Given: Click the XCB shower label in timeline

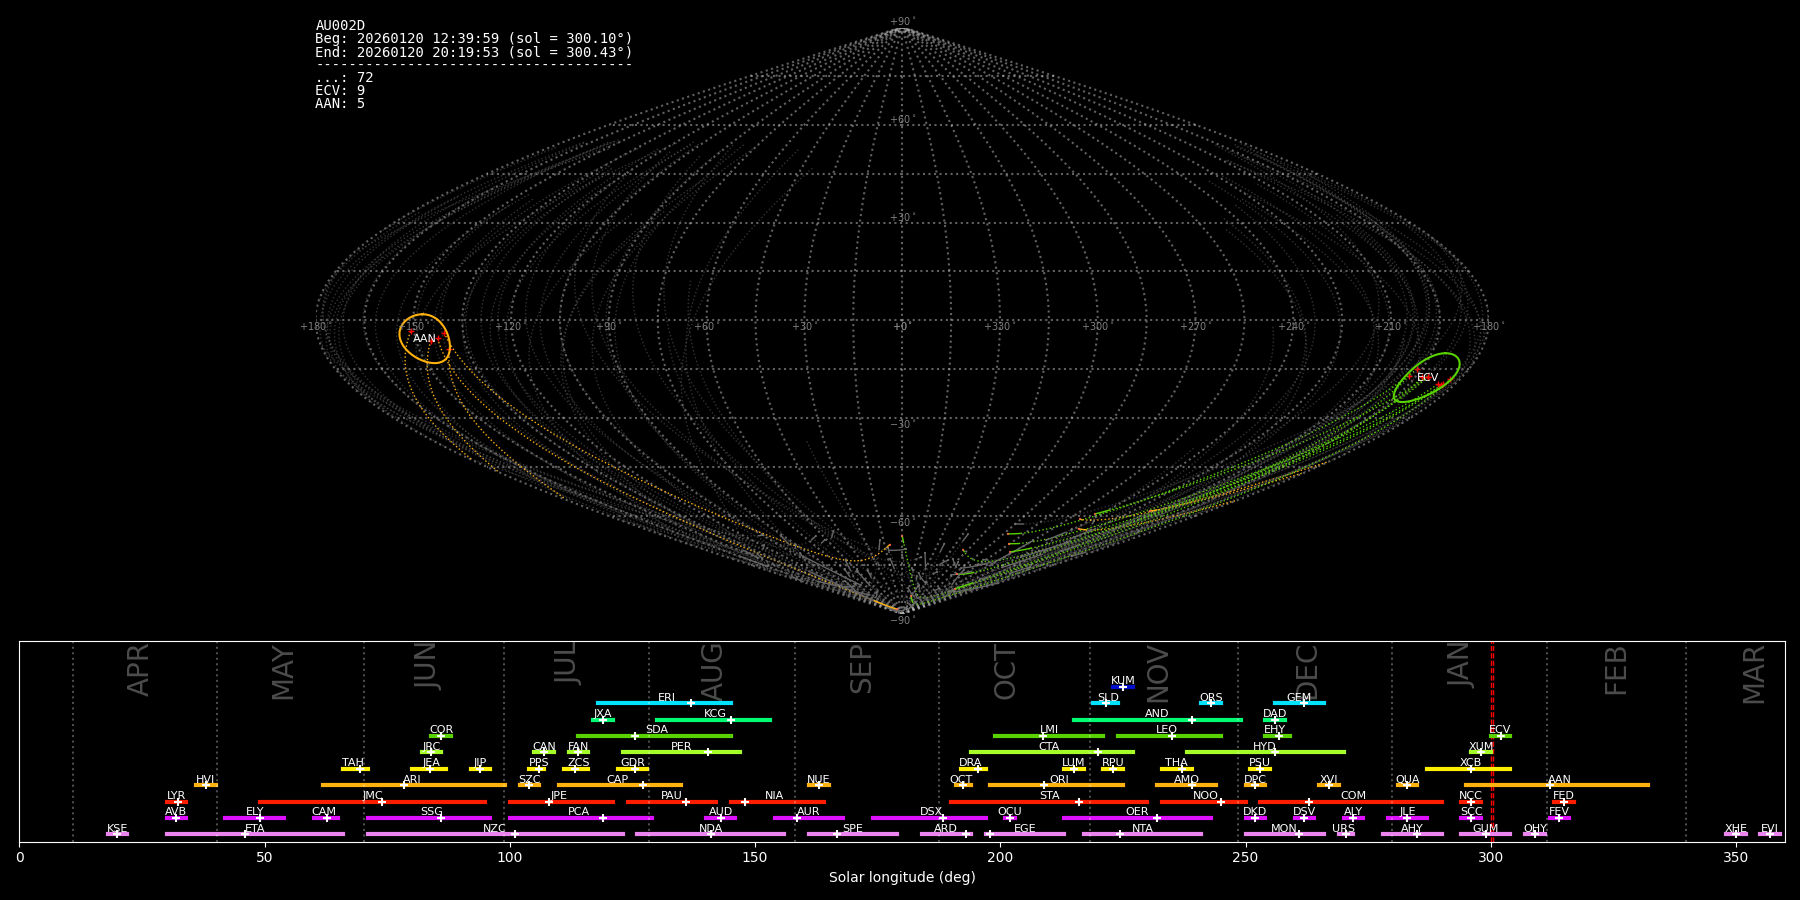Looking at the screenshot, I should (x=1470, y=763).
